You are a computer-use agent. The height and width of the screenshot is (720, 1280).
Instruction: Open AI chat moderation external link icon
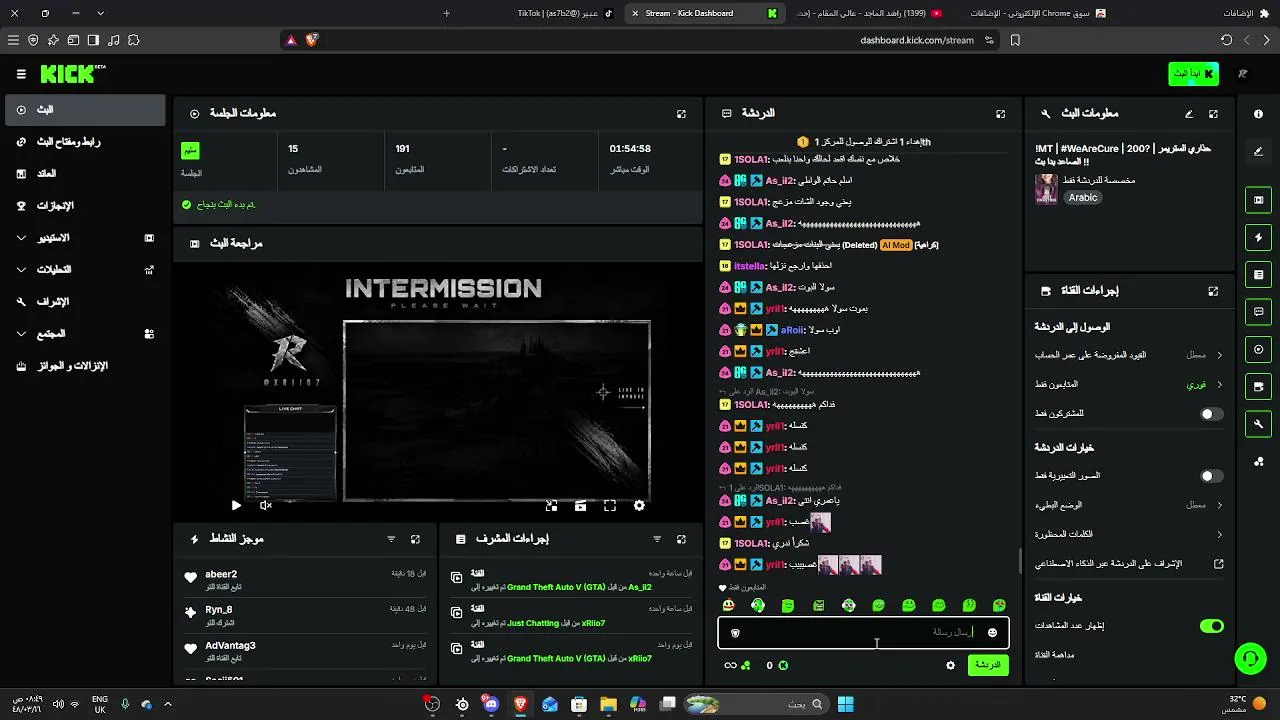1219,564
